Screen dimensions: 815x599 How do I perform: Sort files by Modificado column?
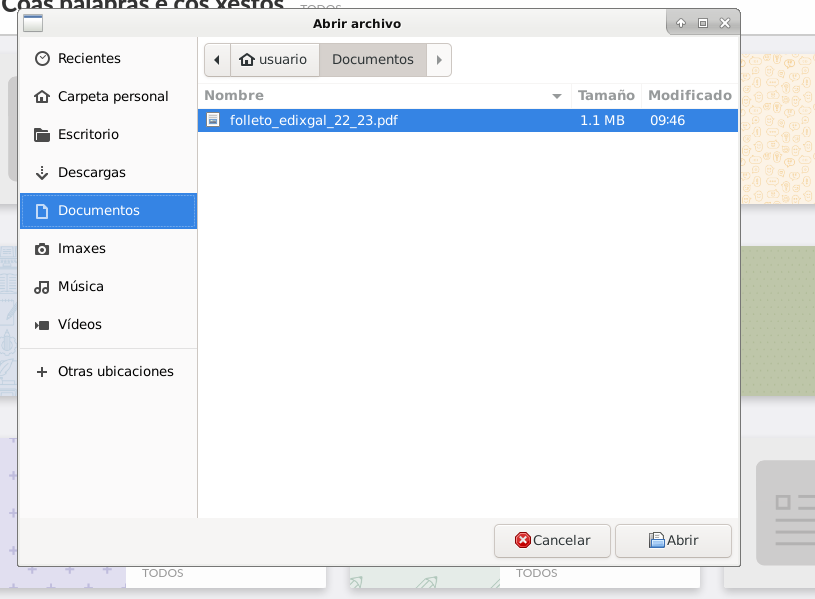(x=689, y=95)
